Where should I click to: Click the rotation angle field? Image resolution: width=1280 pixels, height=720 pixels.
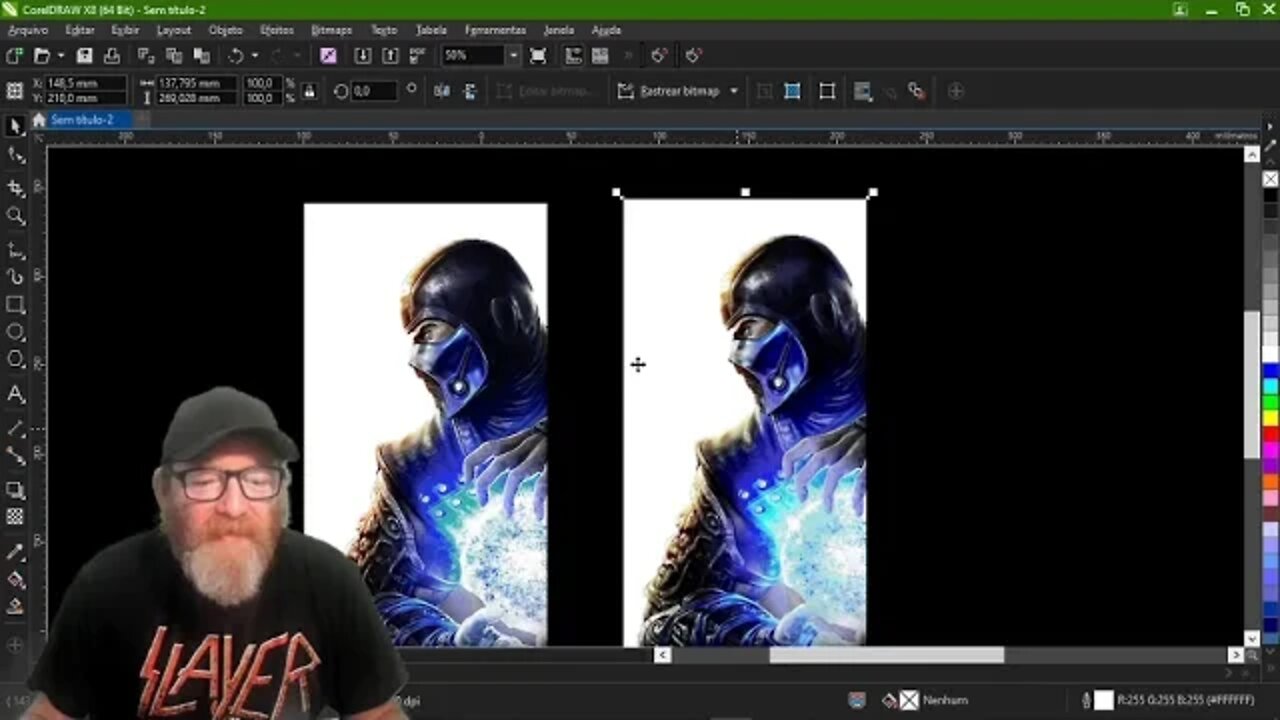tap(374, 91)
